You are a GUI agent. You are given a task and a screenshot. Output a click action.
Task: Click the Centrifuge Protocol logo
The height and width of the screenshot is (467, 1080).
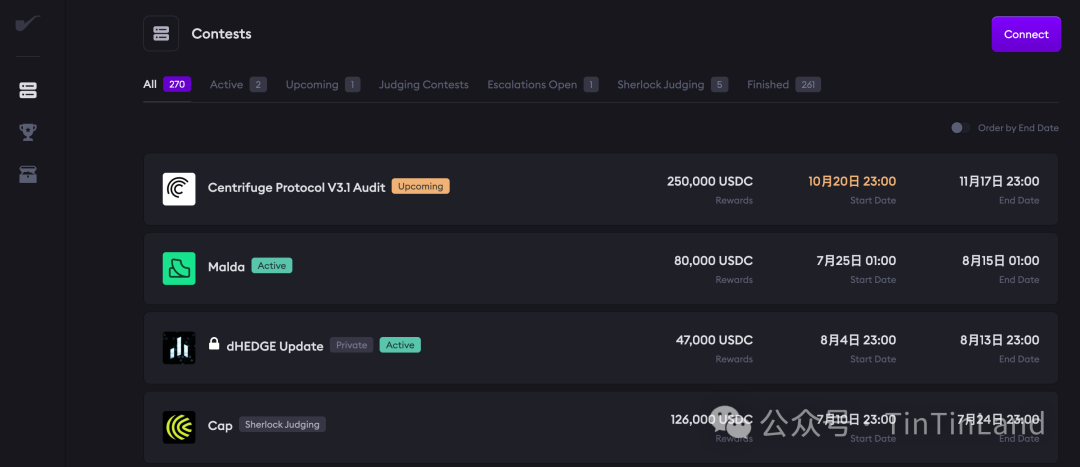tap(179, 189)
